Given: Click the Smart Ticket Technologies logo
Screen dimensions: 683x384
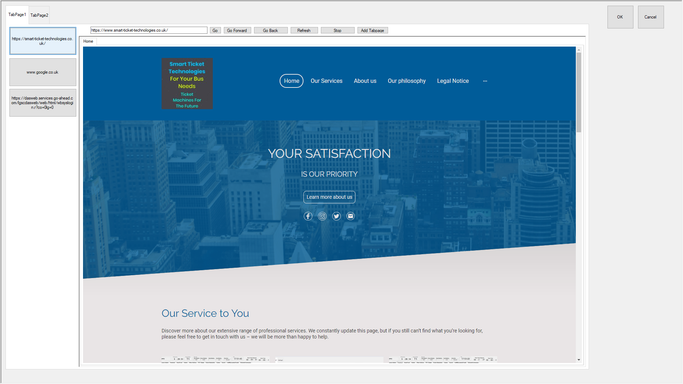Looking at the screenshot, I should tap(187, 84).
